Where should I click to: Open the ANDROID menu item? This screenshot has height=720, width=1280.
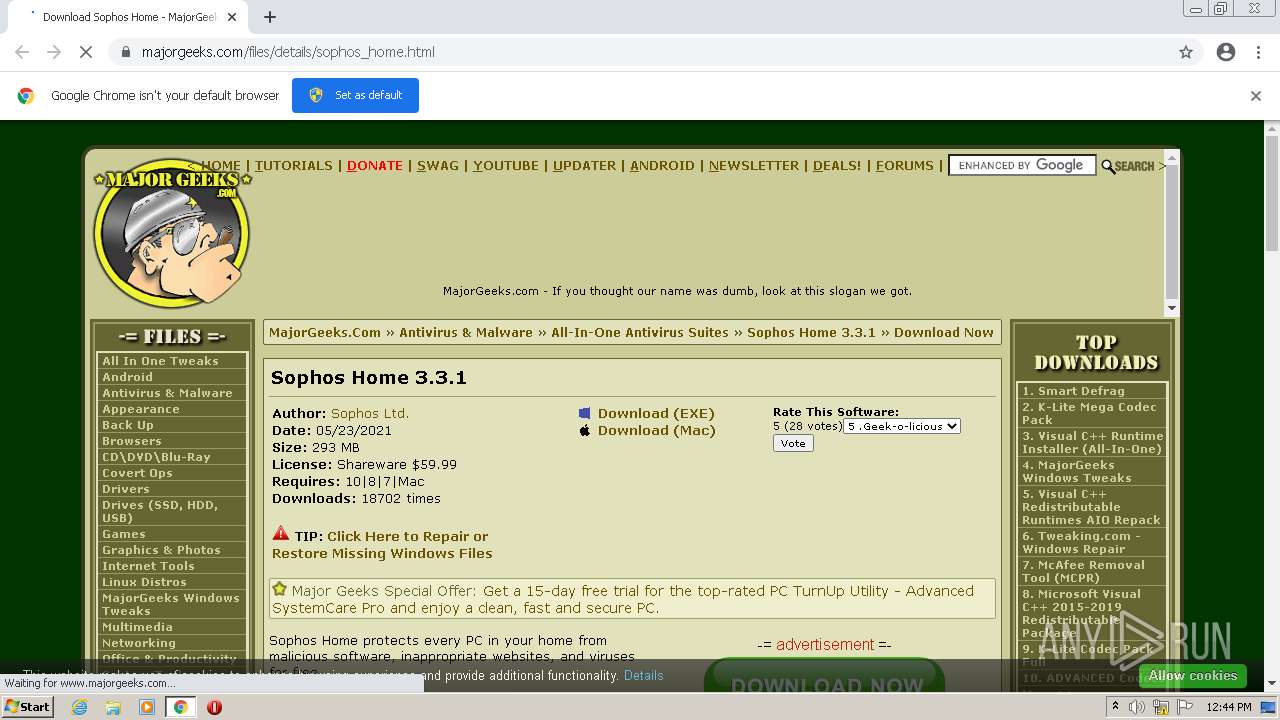(x=662, y=166)
